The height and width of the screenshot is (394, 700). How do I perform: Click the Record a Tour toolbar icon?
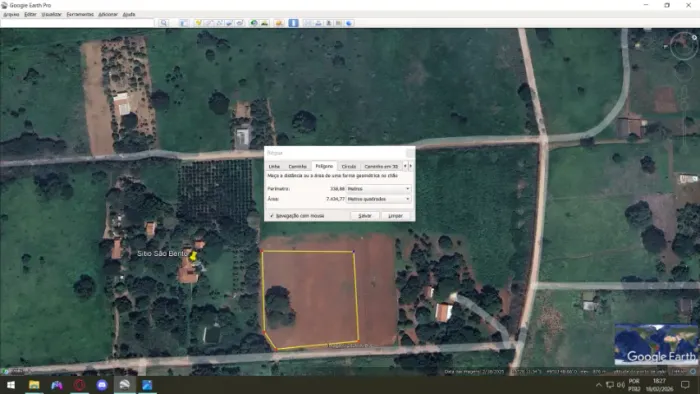click(239, 23)
